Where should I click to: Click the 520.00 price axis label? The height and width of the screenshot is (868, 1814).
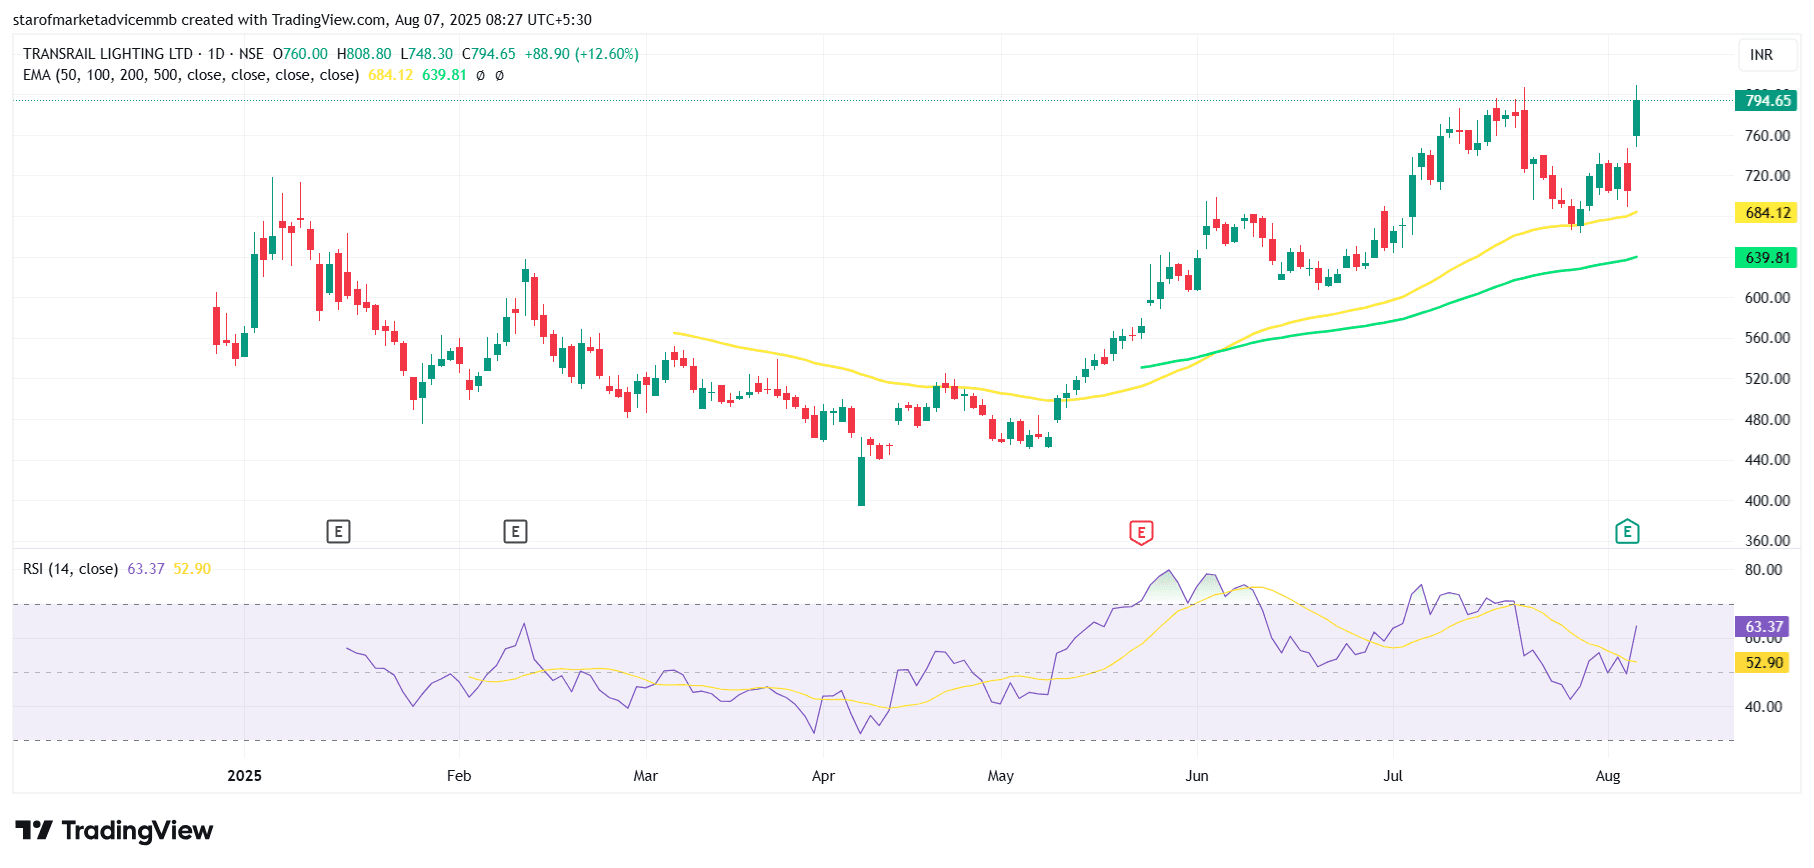[x=1767, y=379]
